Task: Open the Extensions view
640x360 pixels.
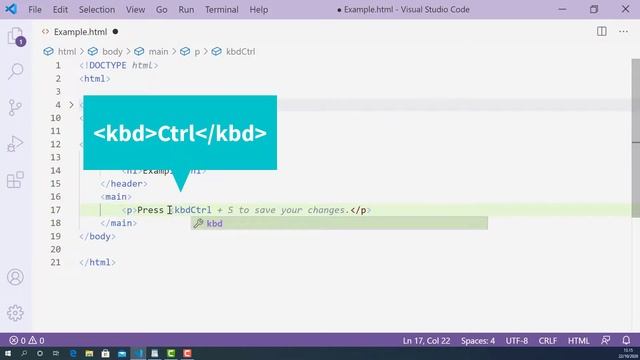Action: coord(15,180)
